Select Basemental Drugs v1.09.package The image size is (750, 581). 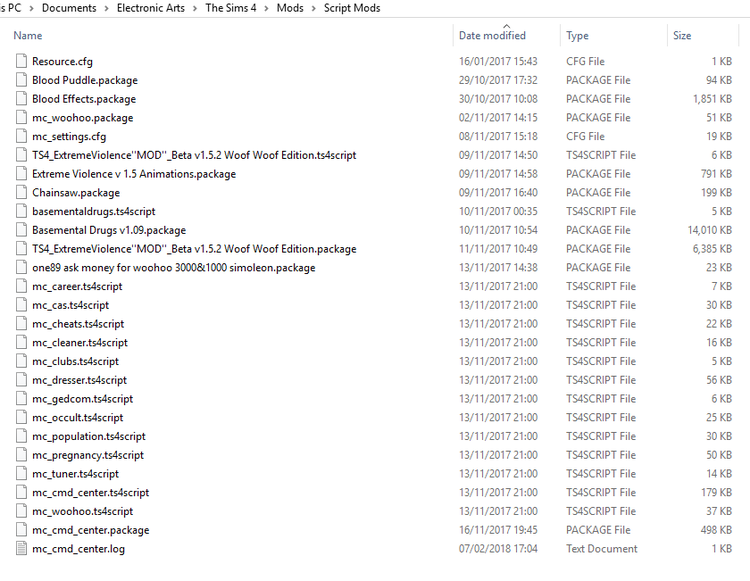tap(109, 230)
